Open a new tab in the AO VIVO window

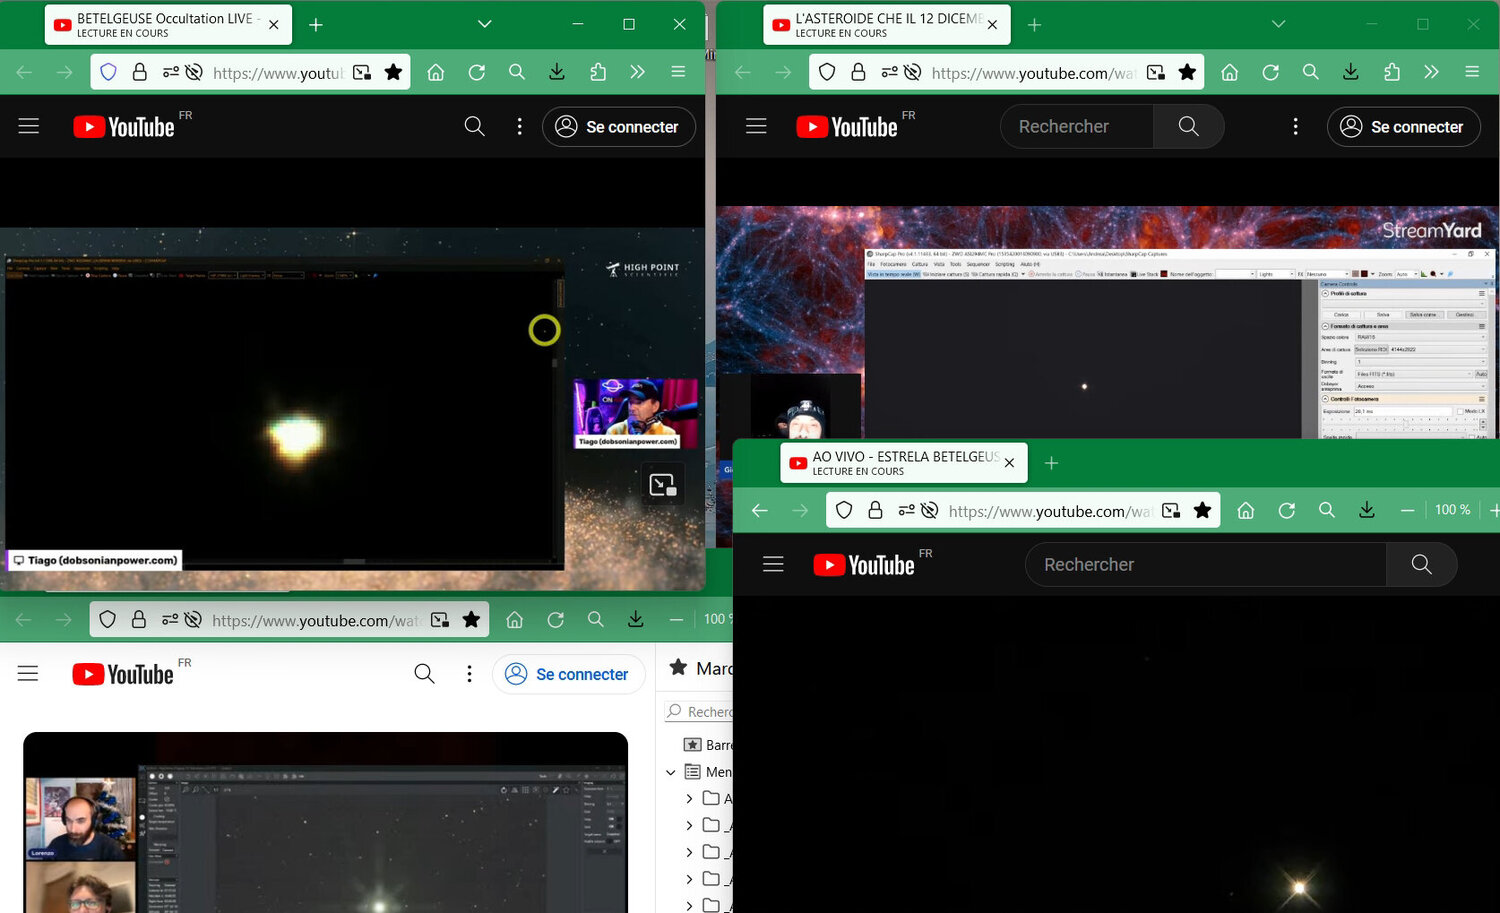tap(1051, 463)
